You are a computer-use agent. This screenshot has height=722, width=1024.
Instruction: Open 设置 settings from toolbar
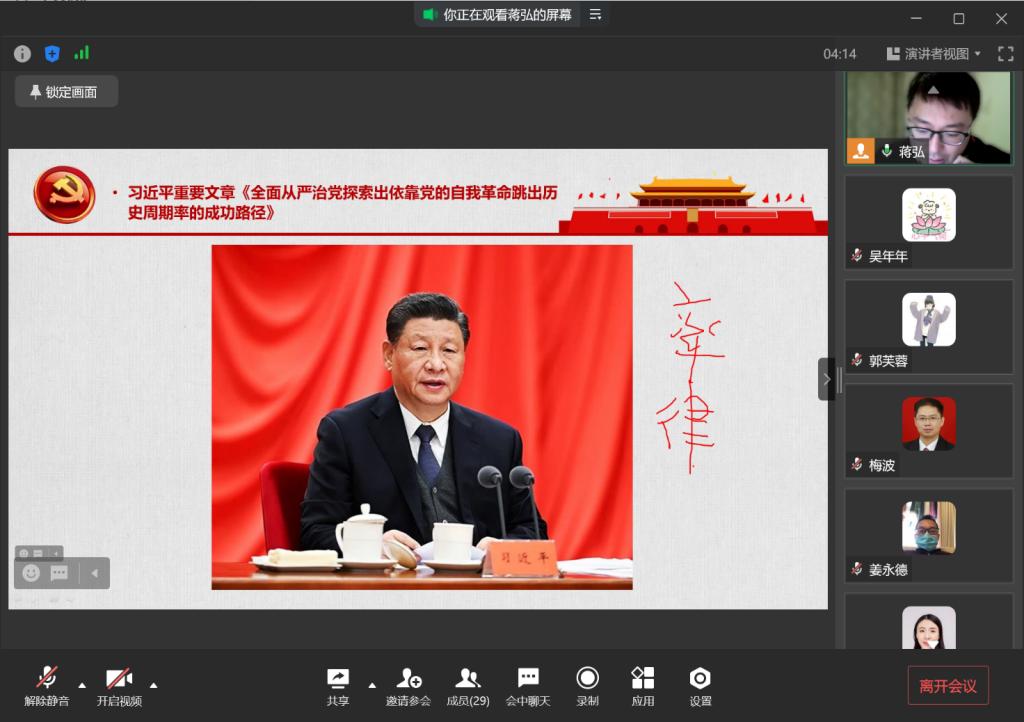700,686
